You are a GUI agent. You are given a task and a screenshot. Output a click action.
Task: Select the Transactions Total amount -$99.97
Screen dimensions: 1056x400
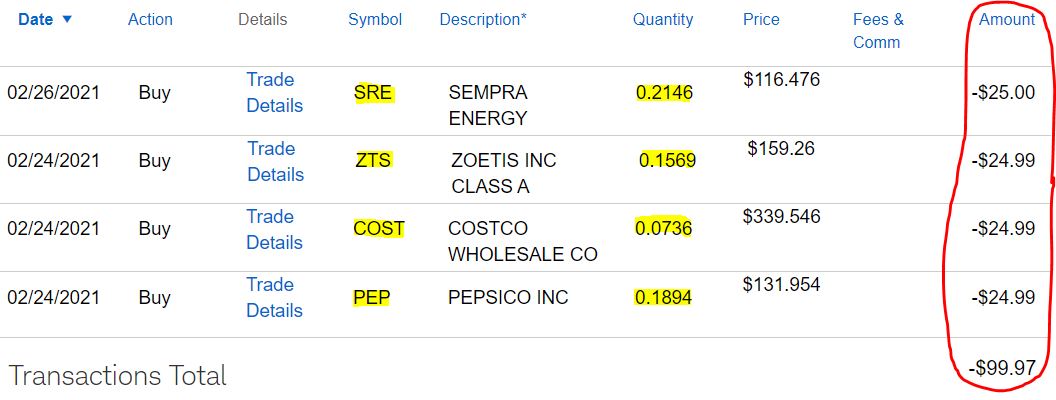tap(1001, 368)
